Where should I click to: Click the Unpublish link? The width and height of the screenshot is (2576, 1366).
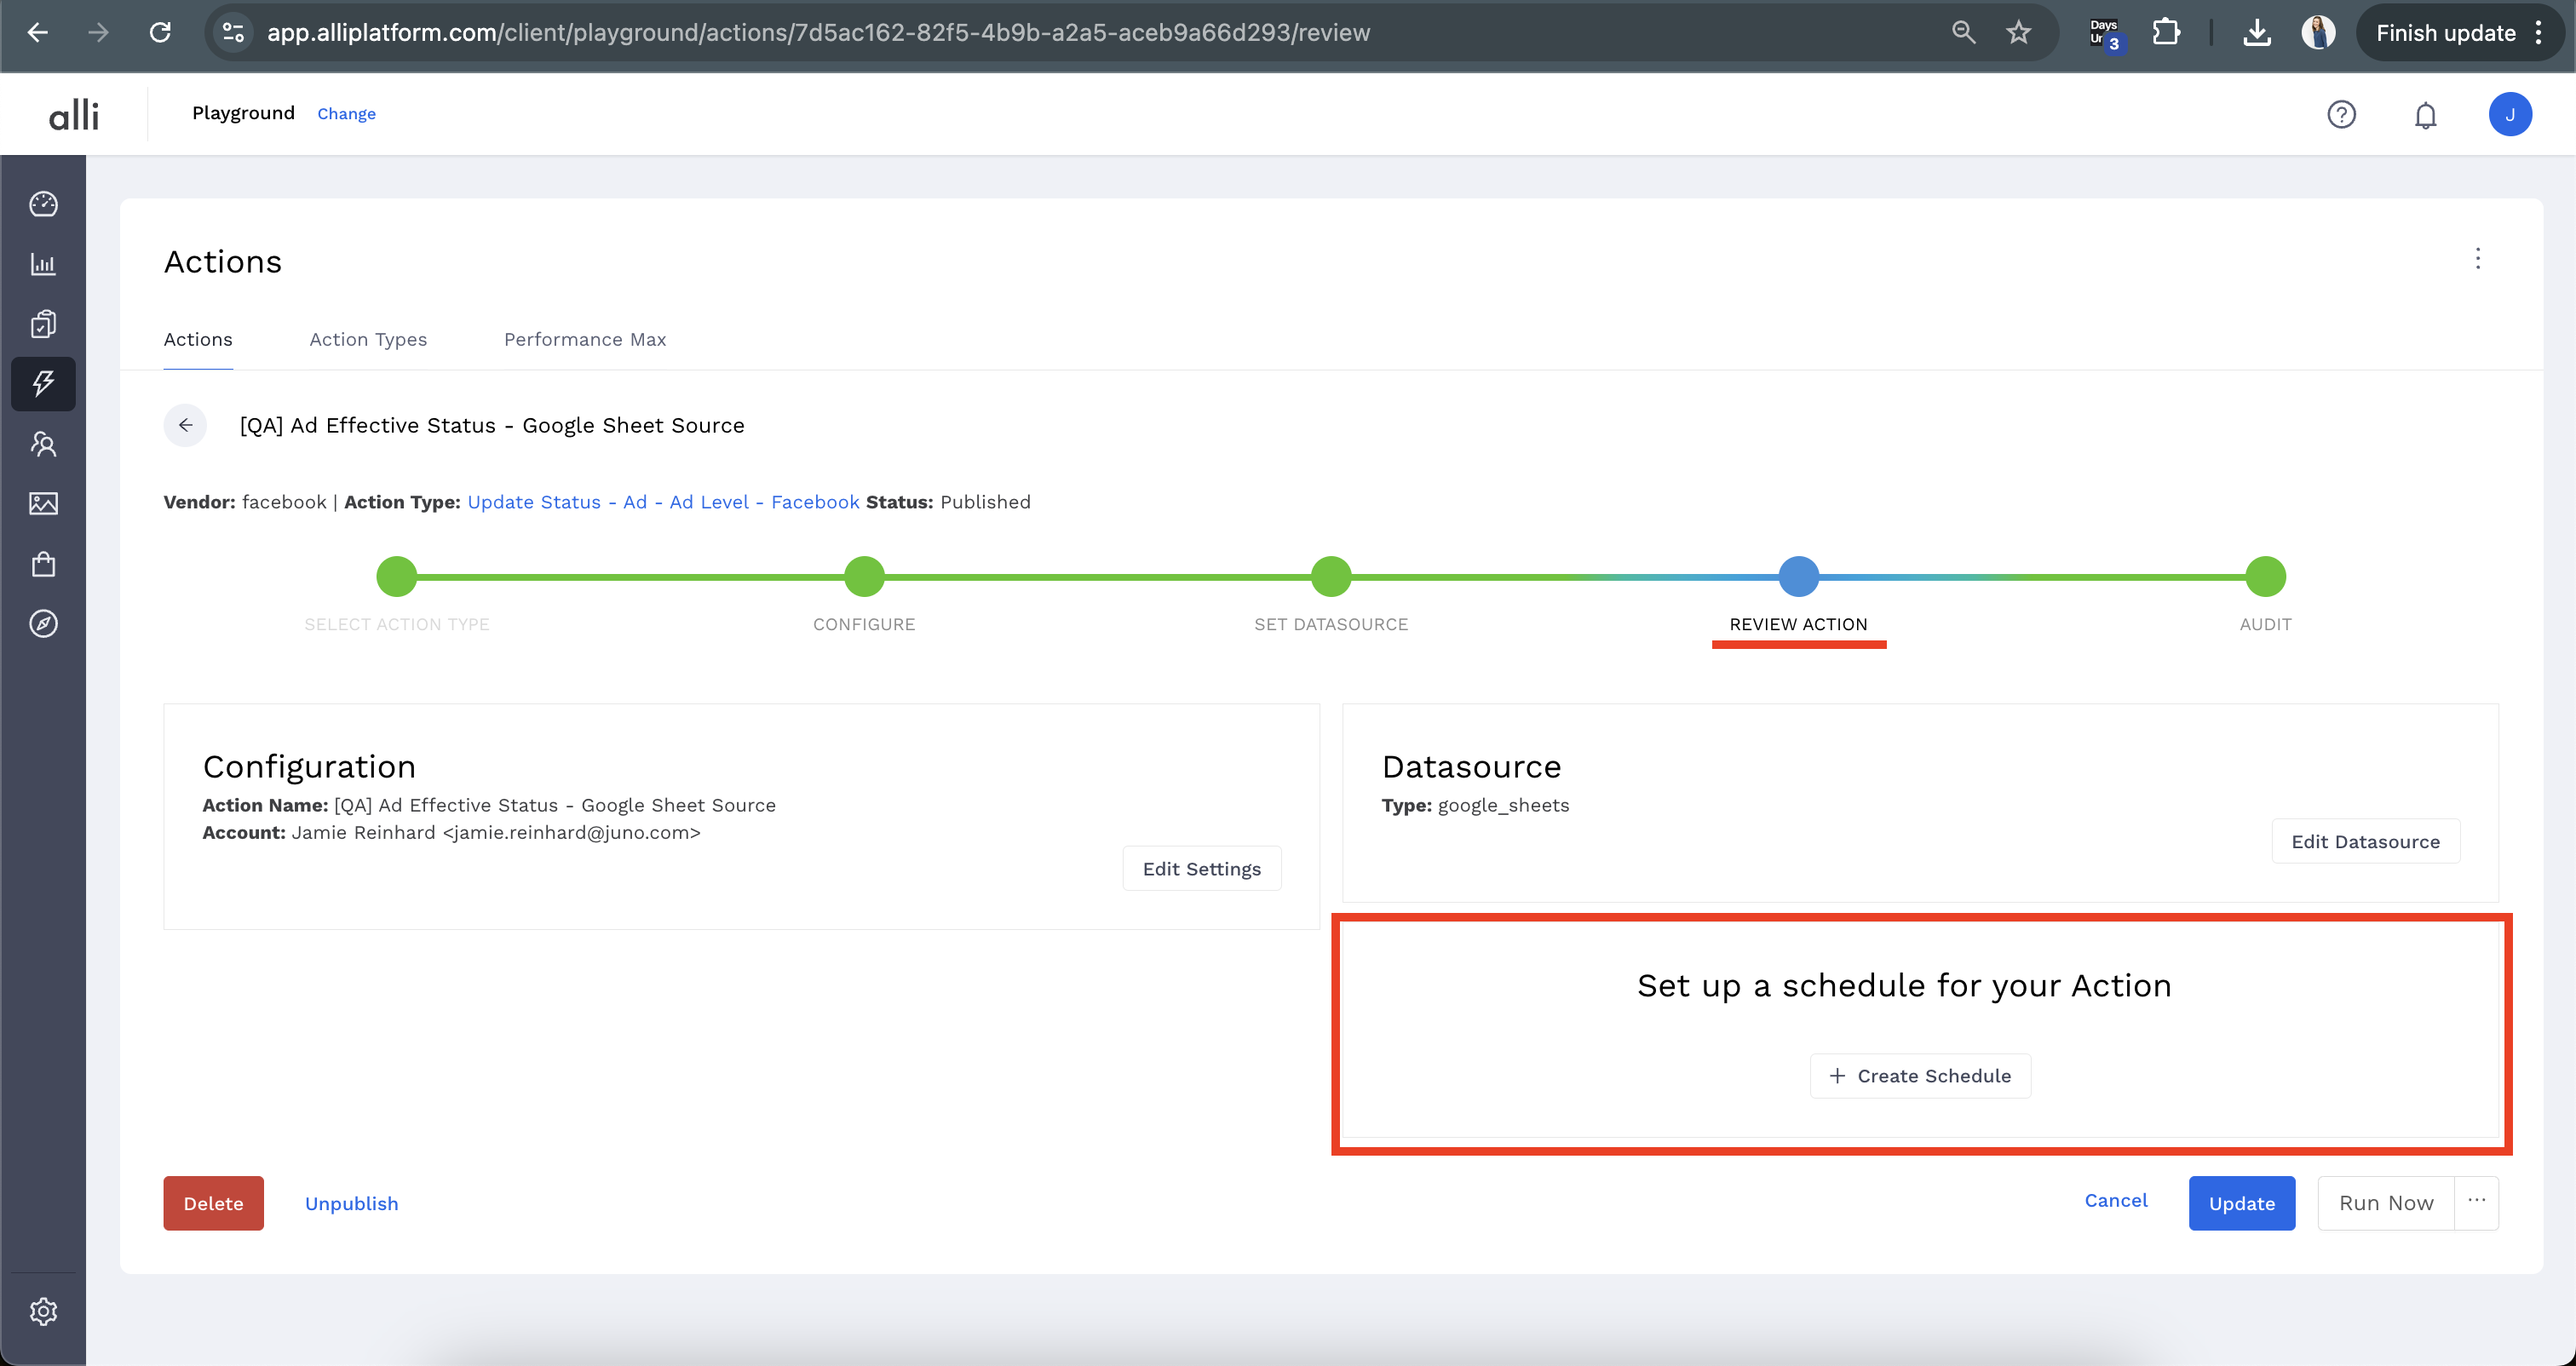[x=351, y=1204]
